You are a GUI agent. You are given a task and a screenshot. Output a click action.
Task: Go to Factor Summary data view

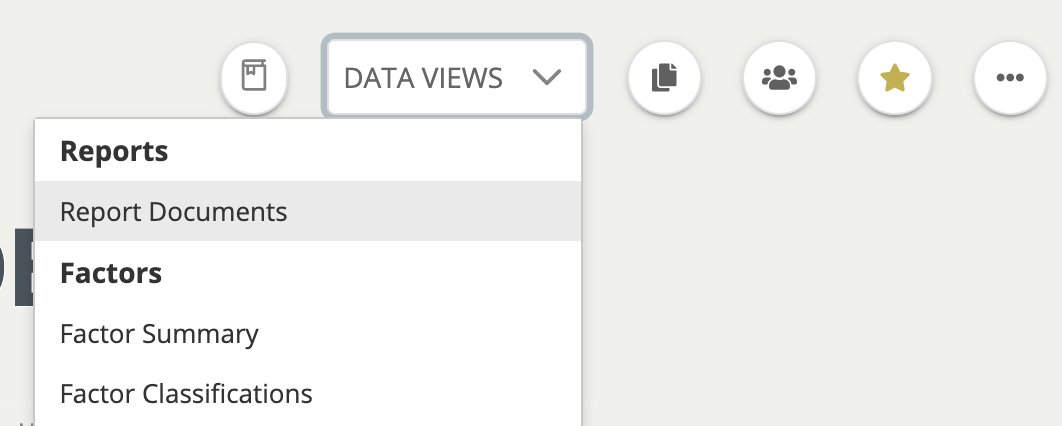point(159,333)
